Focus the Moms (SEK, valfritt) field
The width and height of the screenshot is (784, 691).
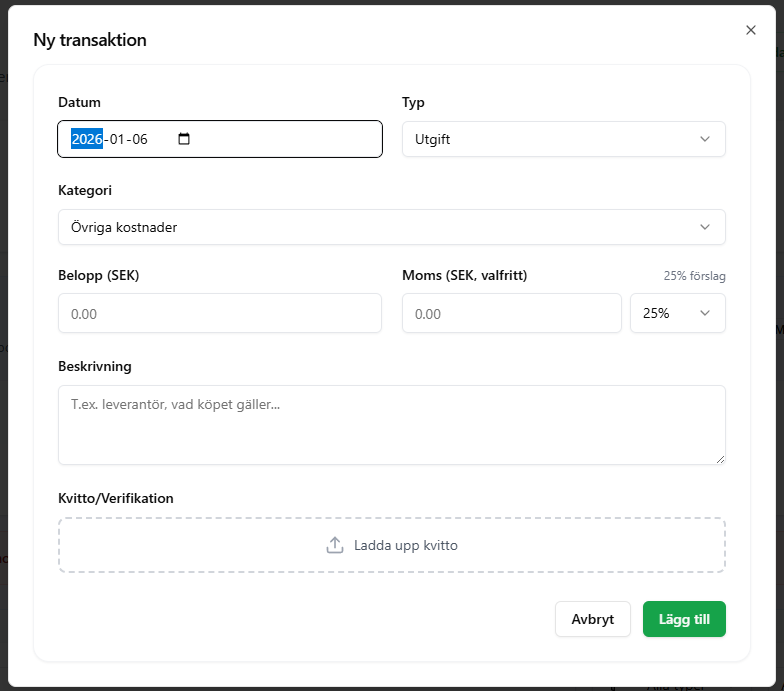point(511,313)
